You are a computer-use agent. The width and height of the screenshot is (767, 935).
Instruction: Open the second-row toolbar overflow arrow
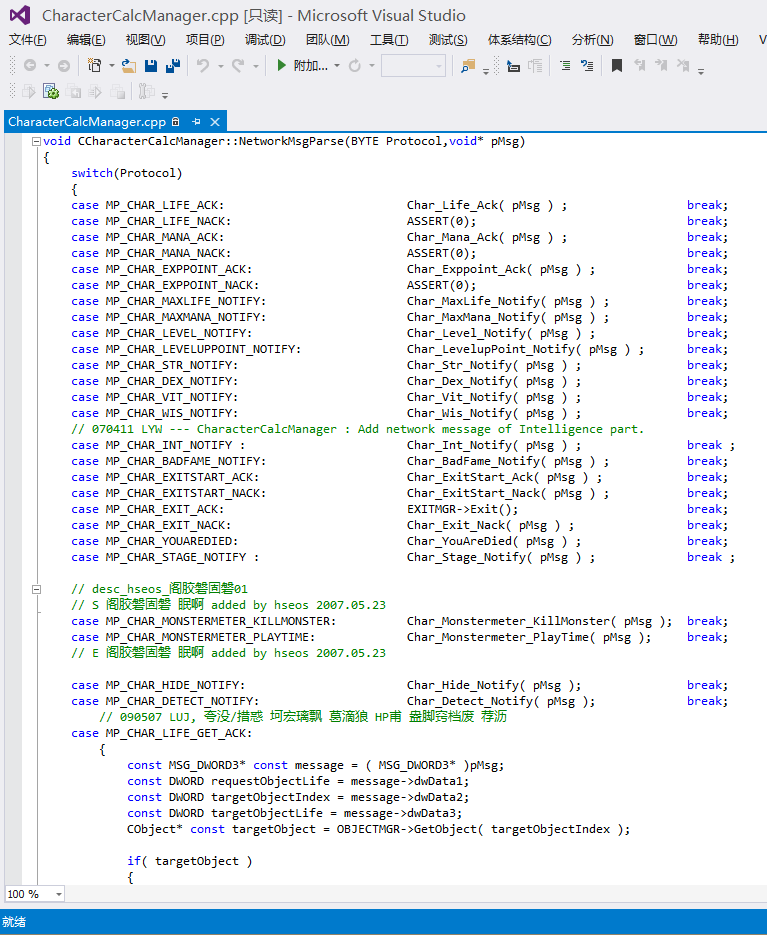pyautogui.click(x=165, y=95)
